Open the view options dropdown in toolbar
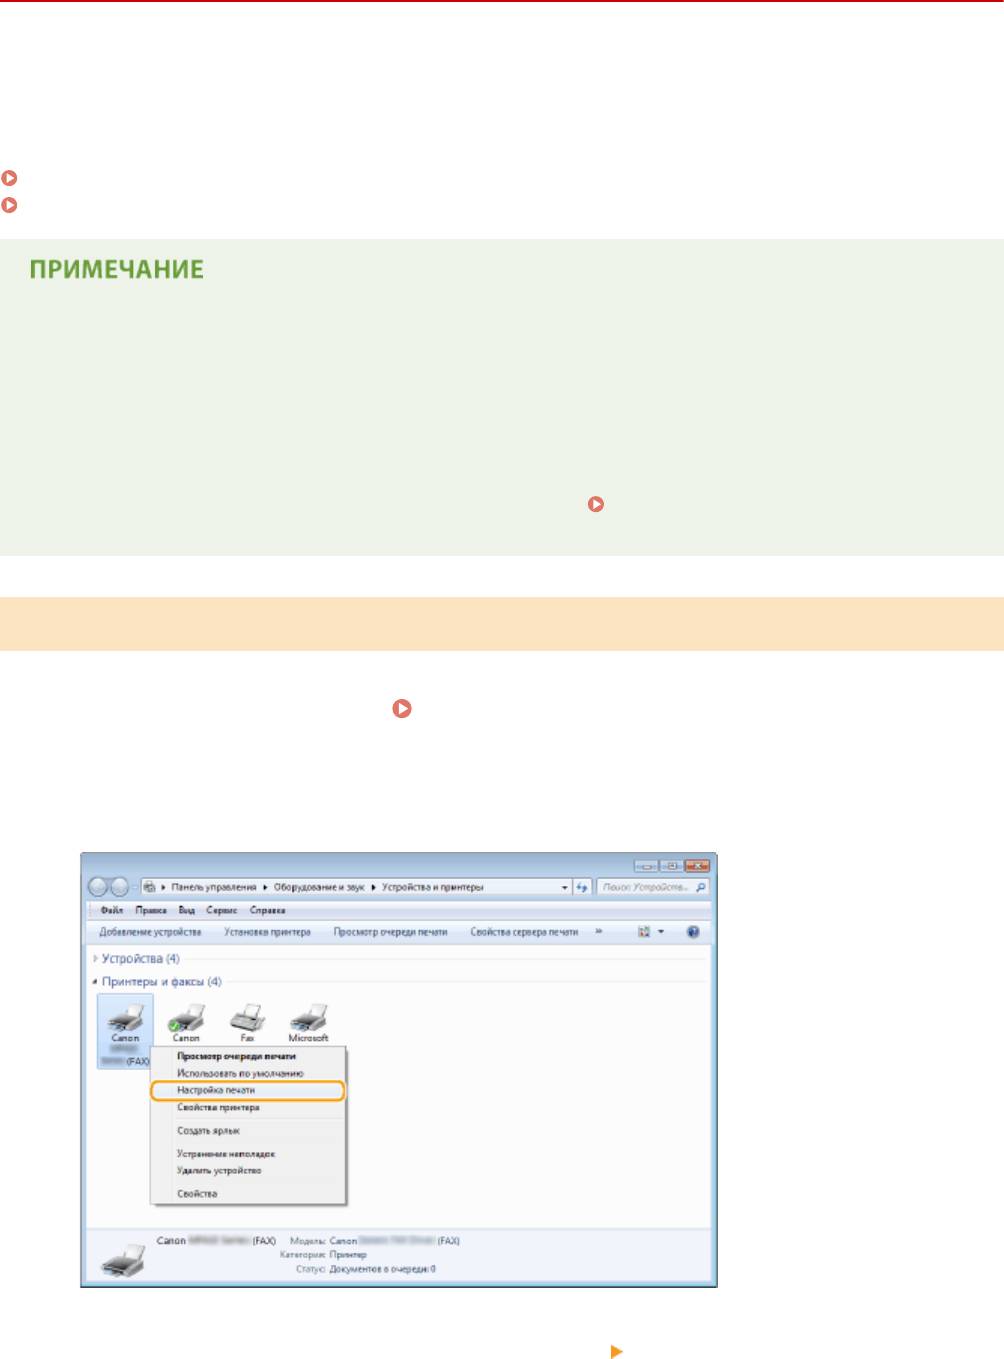Screen dimensions: 1004x1359 coord(661,932)
